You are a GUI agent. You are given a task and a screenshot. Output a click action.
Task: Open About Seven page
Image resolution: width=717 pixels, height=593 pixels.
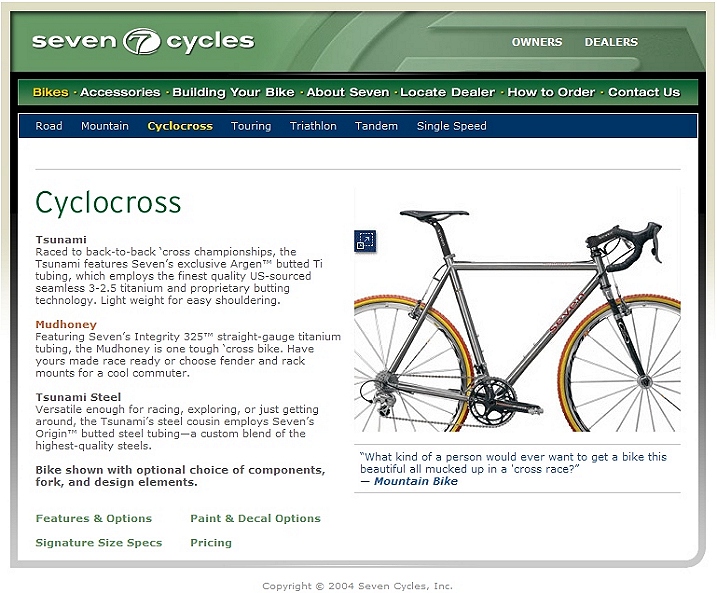(x=348, y=92)
